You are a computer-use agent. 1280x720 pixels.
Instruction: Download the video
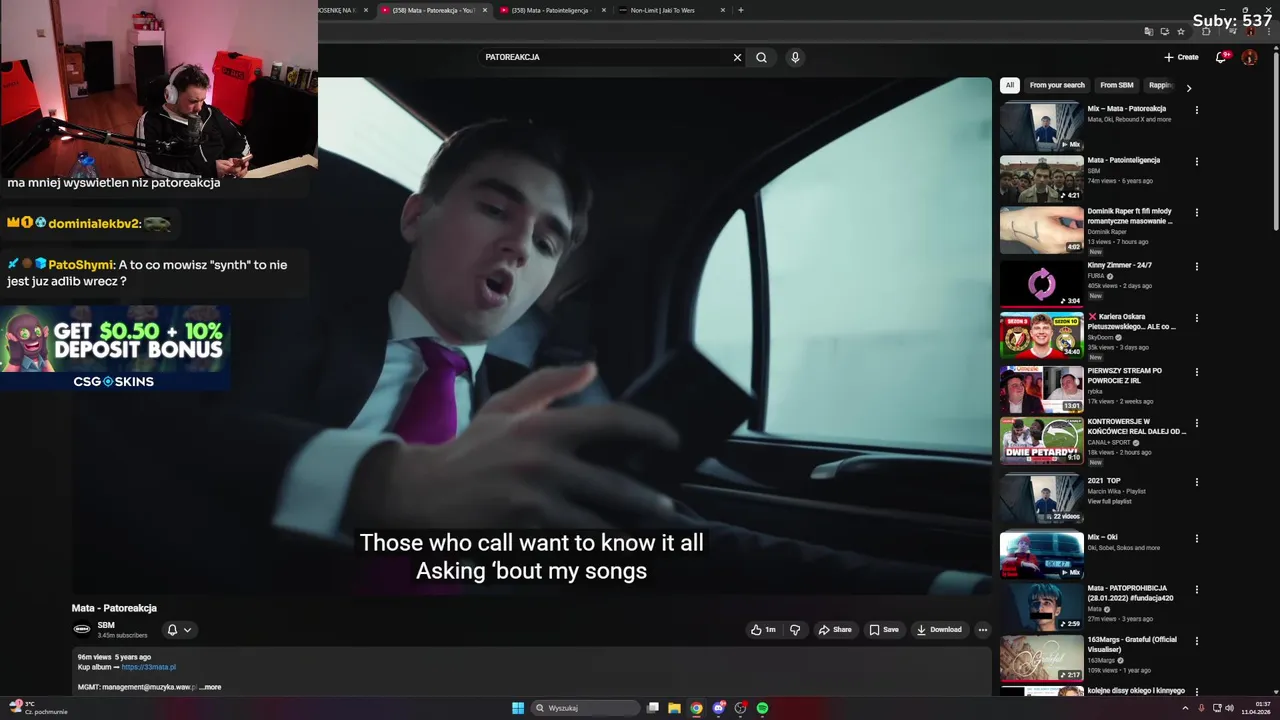[x=939, y=630]
